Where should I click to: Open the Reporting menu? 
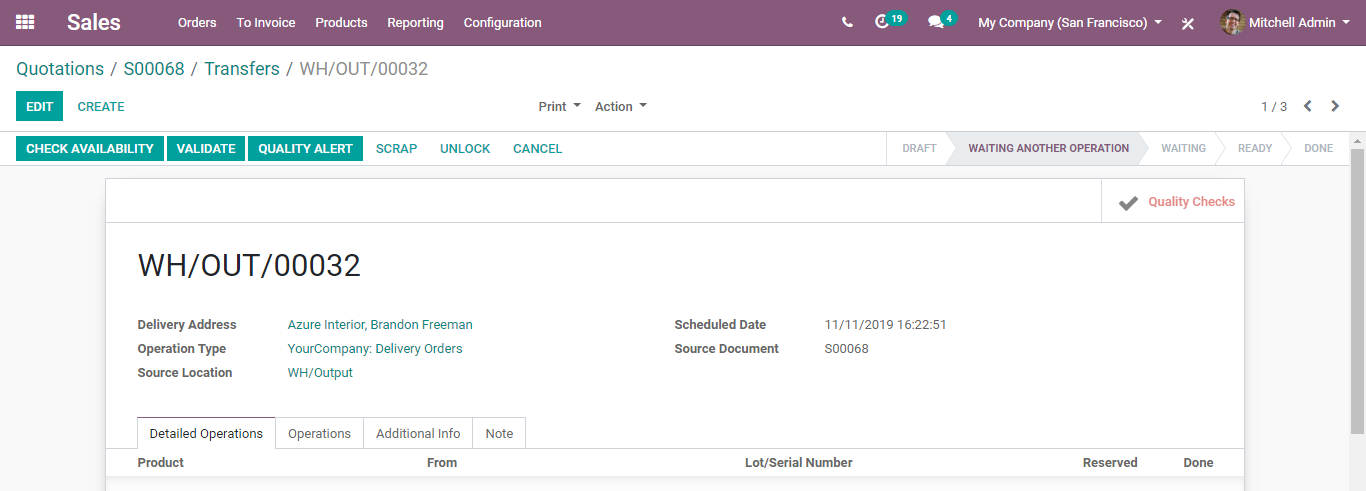coord(415,22)
